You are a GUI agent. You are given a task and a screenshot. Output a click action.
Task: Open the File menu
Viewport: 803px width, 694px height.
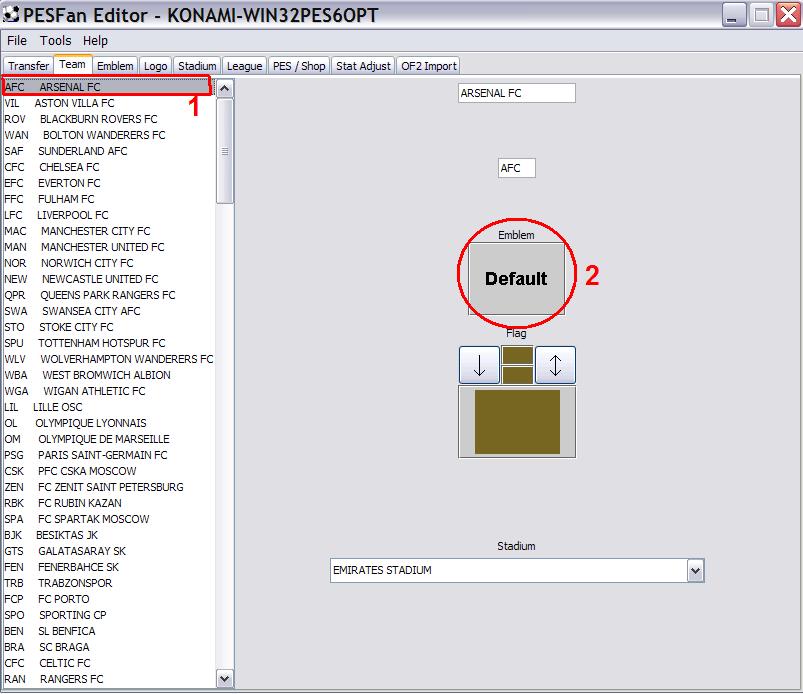tap(17, 40)
